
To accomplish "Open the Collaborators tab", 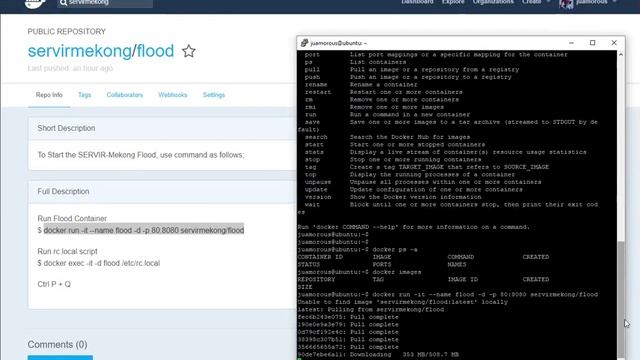I will click(x=124, y=95).
